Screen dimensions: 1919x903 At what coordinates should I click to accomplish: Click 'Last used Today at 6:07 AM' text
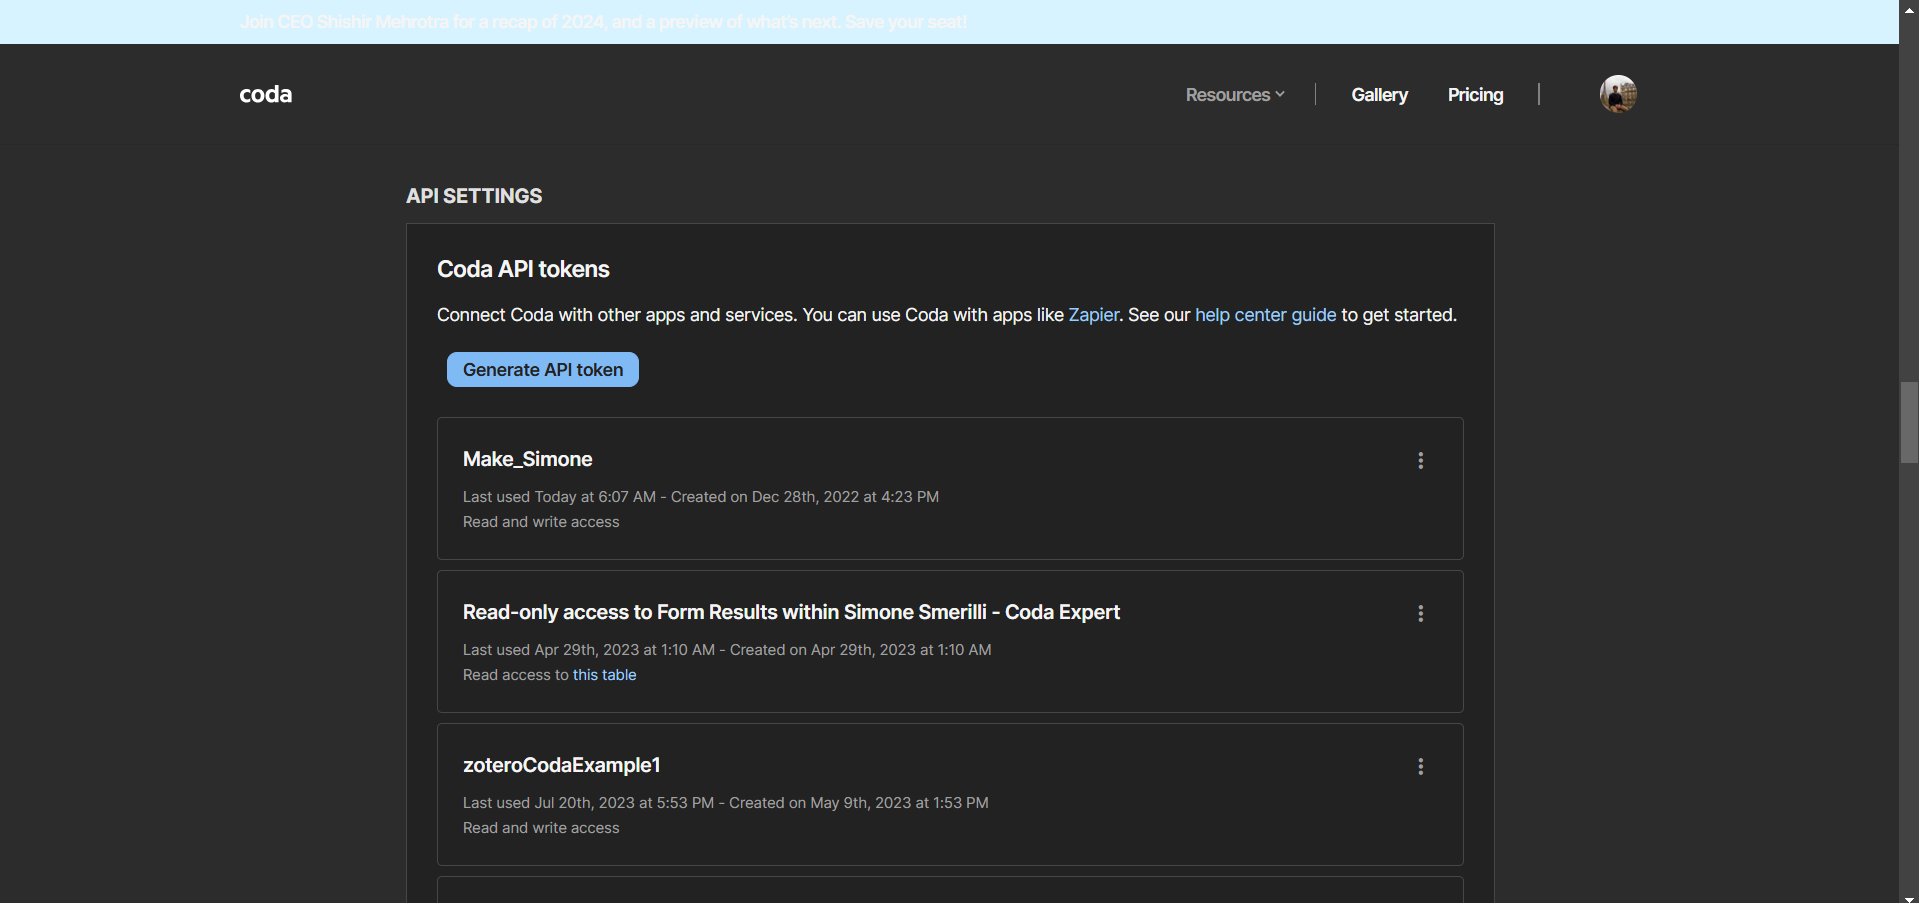tap(559, 497)
